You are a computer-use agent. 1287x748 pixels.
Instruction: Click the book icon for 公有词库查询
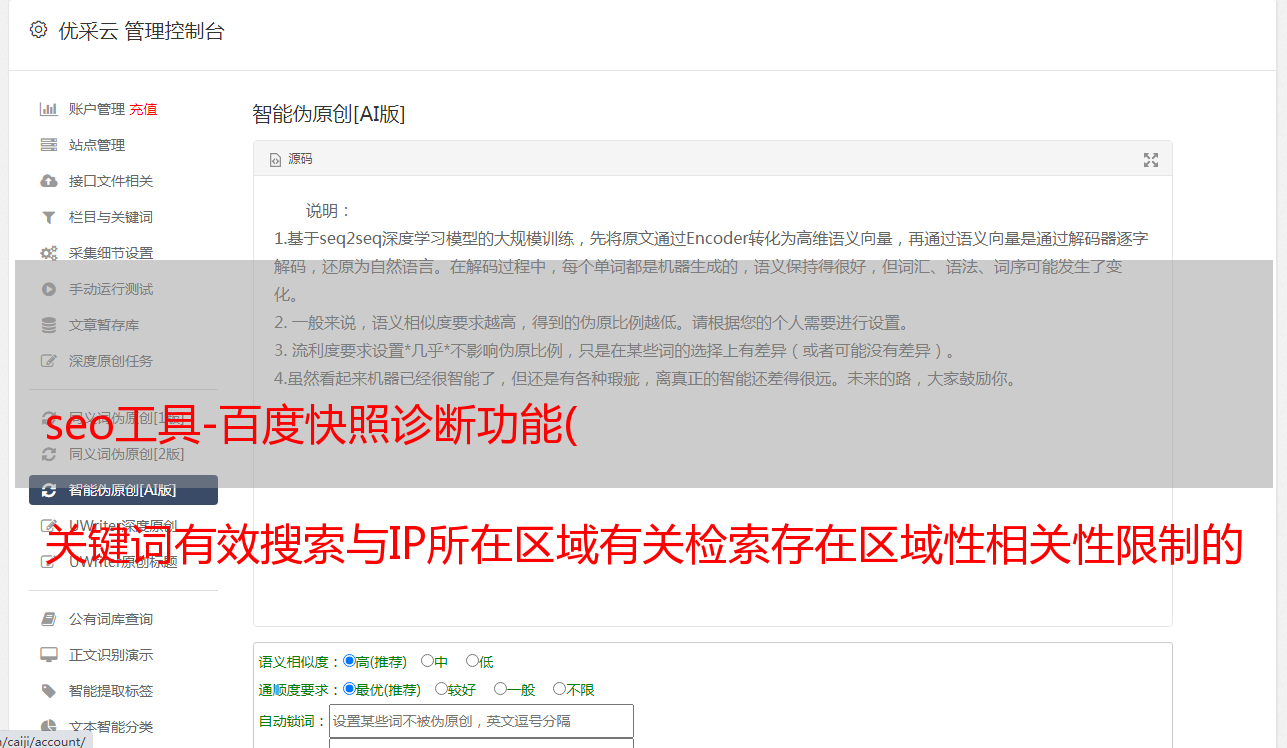click(x=48, y=619)
